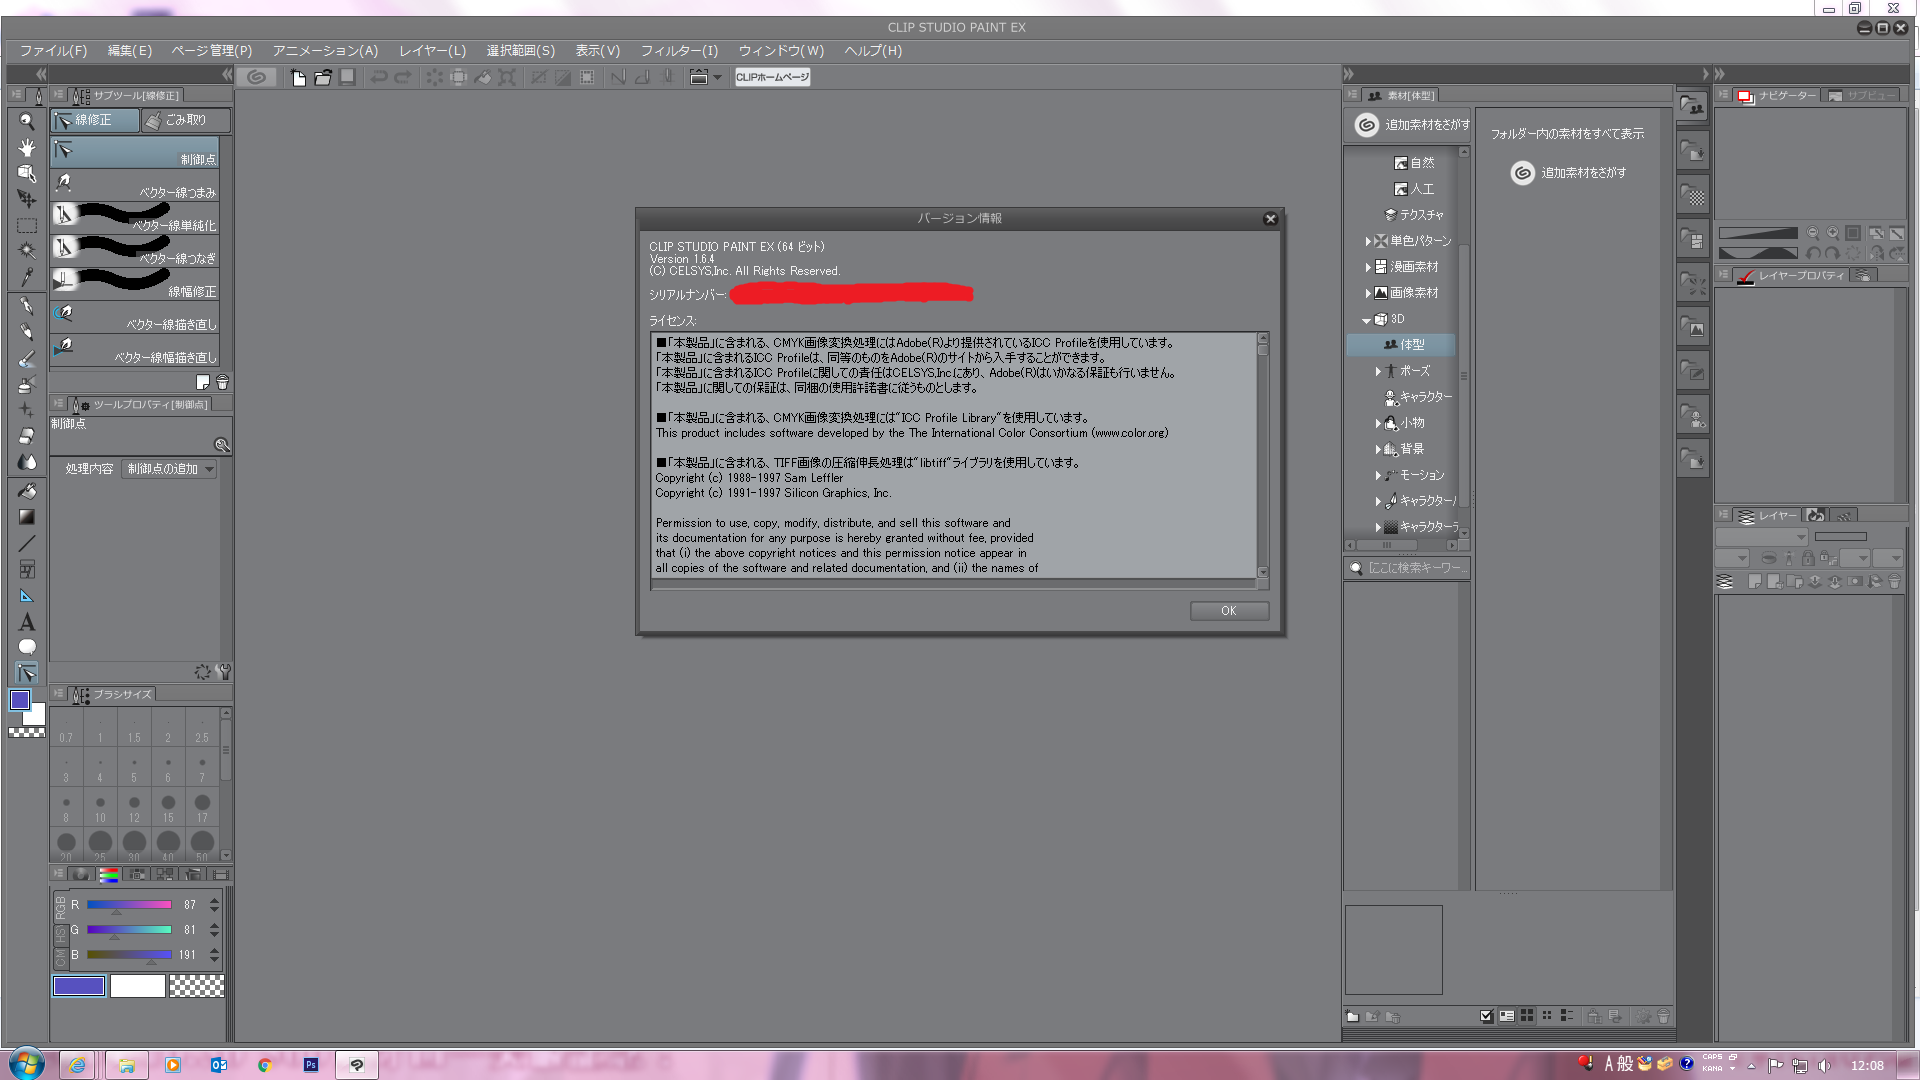Click フォルダー内の素材をすべて表示 link
The width and height of the screenshot is (1920, 1080).
point(1567,134)
